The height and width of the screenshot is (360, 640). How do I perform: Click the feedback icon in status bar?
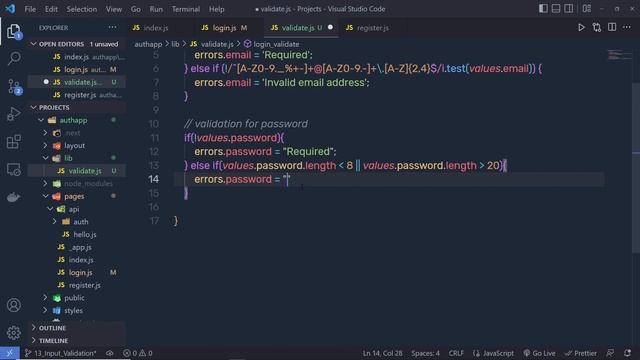pos(610,353)
